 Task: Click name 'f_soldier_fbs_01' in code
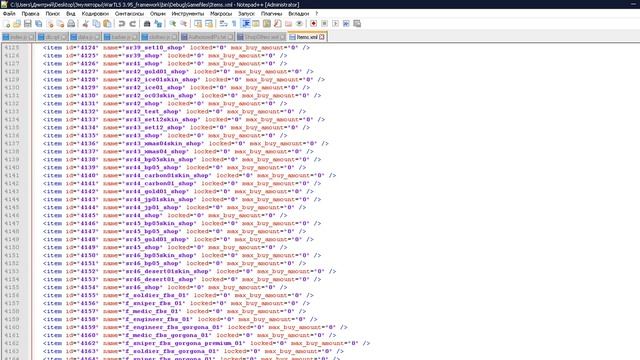(157, 296)
